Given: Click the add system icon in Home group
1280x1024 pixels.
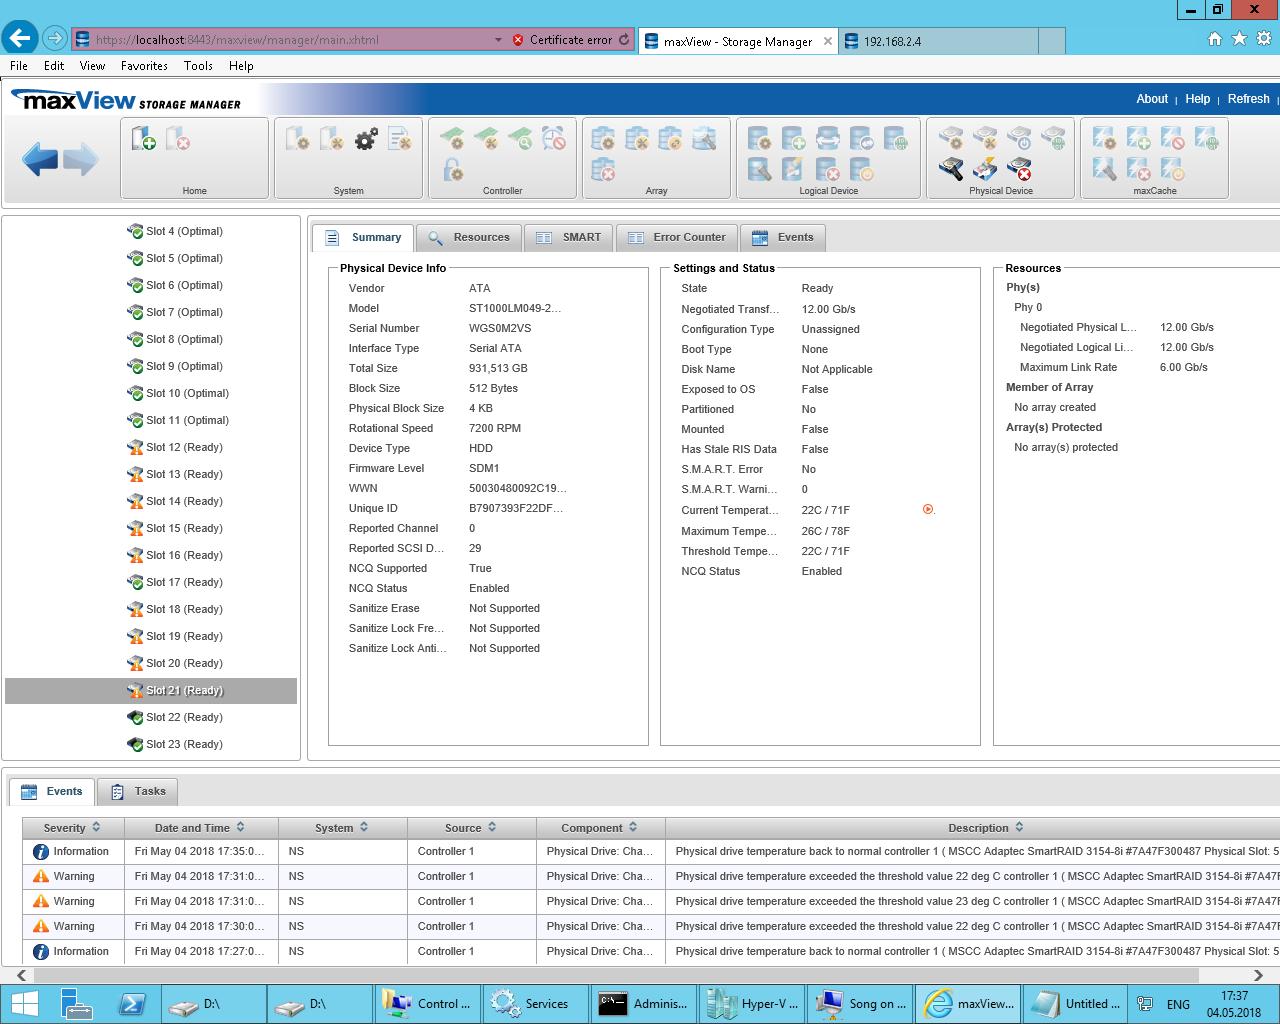Looking at the screenshot, I should [143, 139].
